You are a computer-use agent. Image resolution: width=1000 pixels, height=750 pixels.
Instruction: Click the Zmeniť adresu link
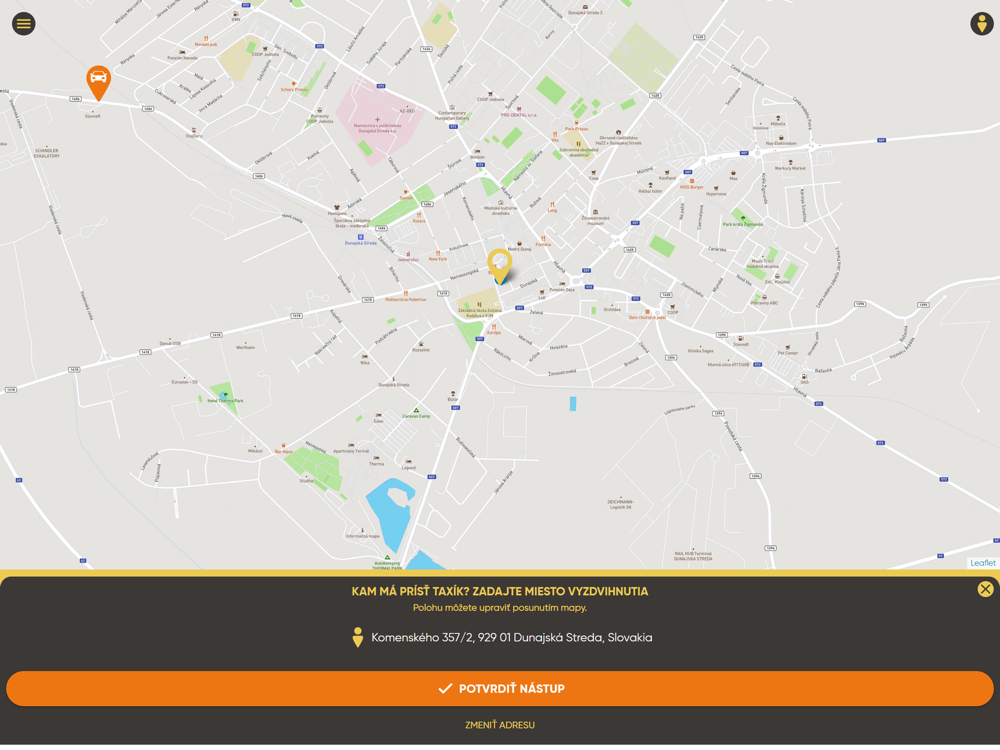(x=499, y=724)
